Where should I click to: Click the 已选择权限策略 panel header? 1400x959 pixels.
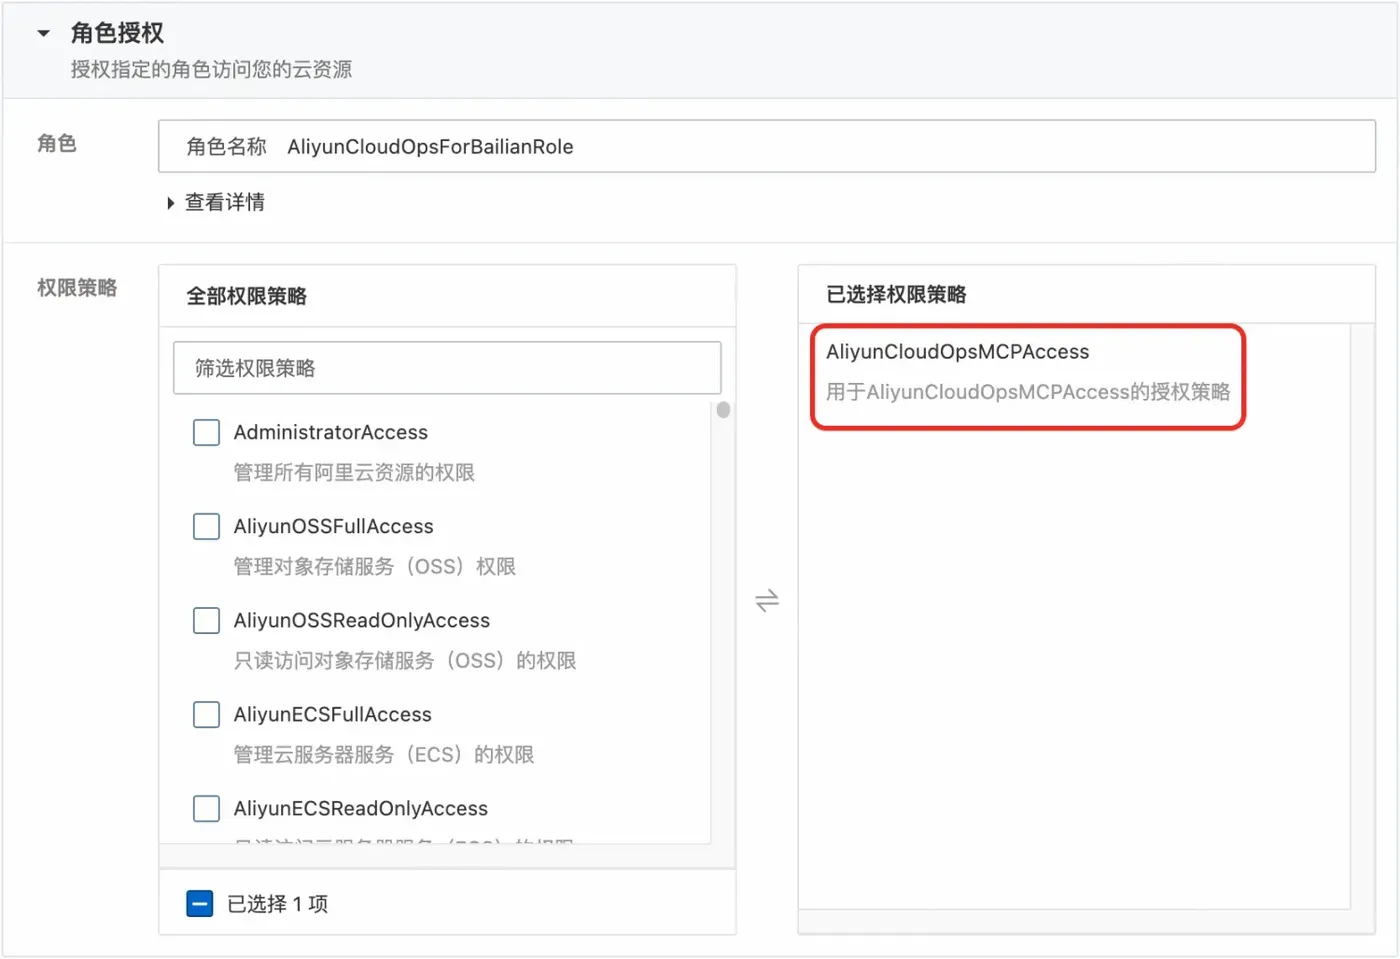(896, 294)
